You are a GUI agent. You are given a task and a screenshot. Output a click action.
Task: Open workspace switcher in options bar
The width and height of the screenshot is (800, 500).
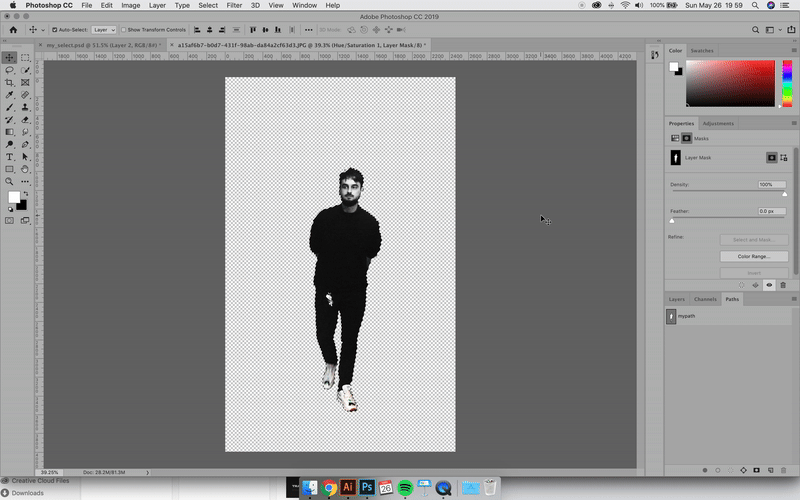click(771, 30)
